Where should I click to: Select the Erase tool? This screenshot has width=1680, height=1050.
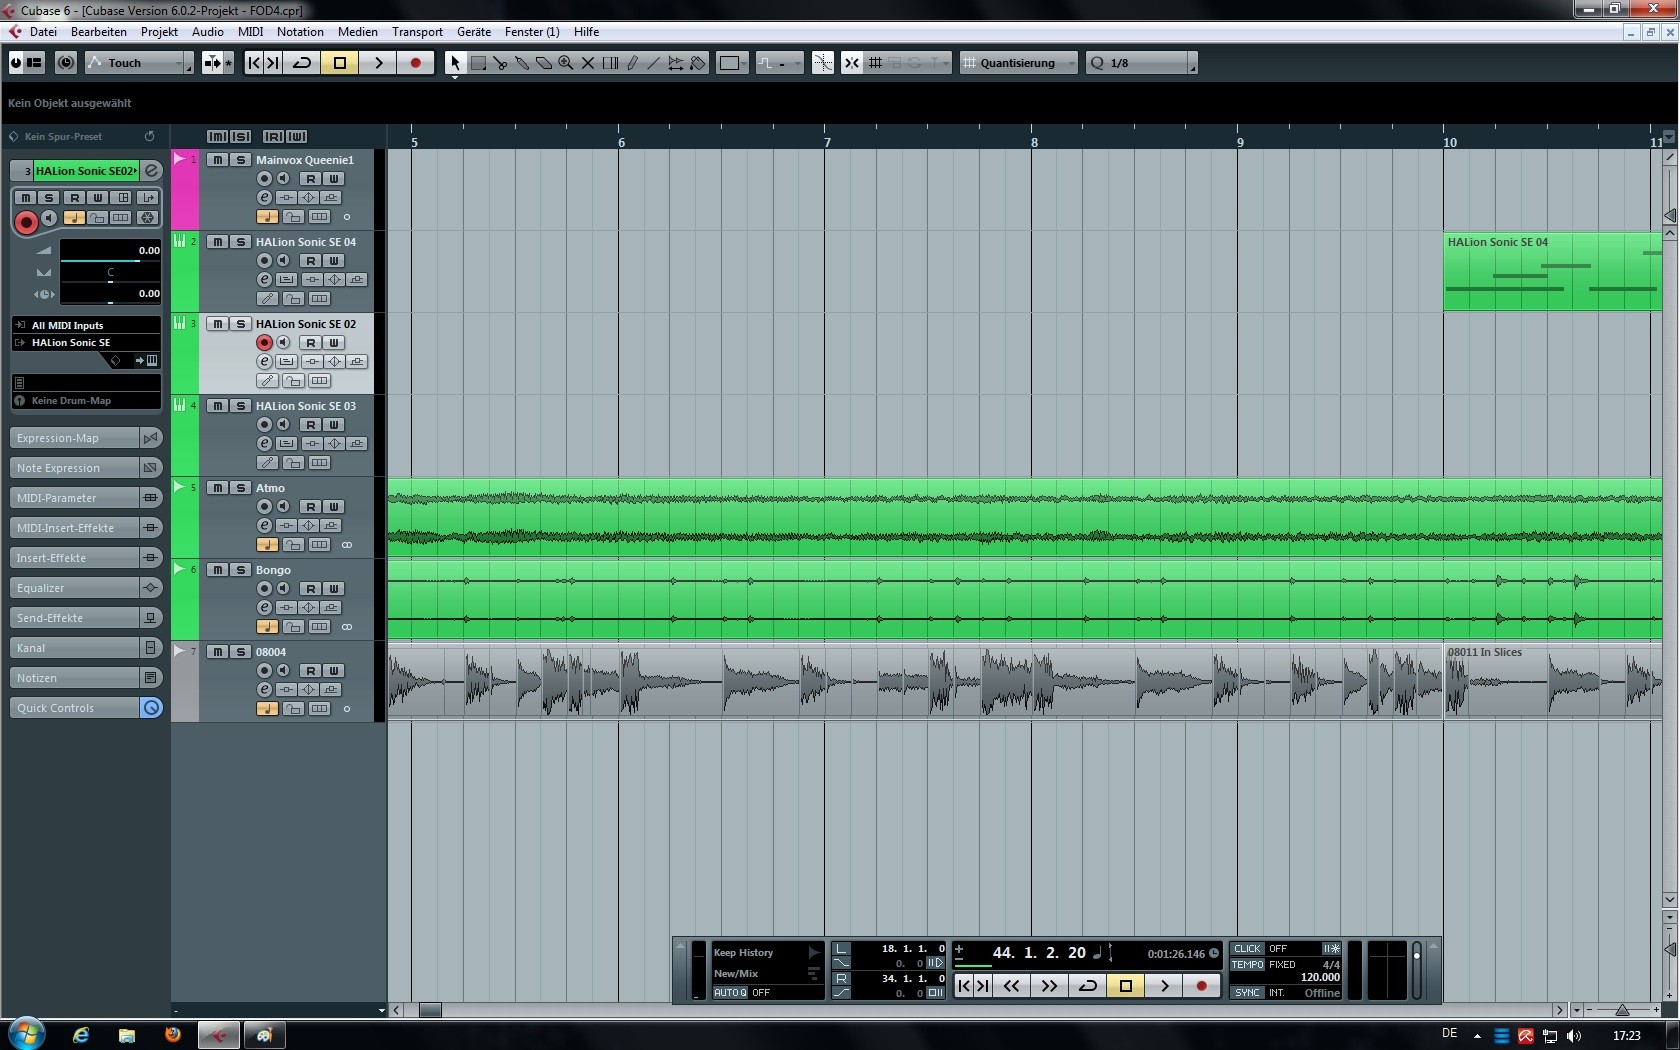point(544,63)
